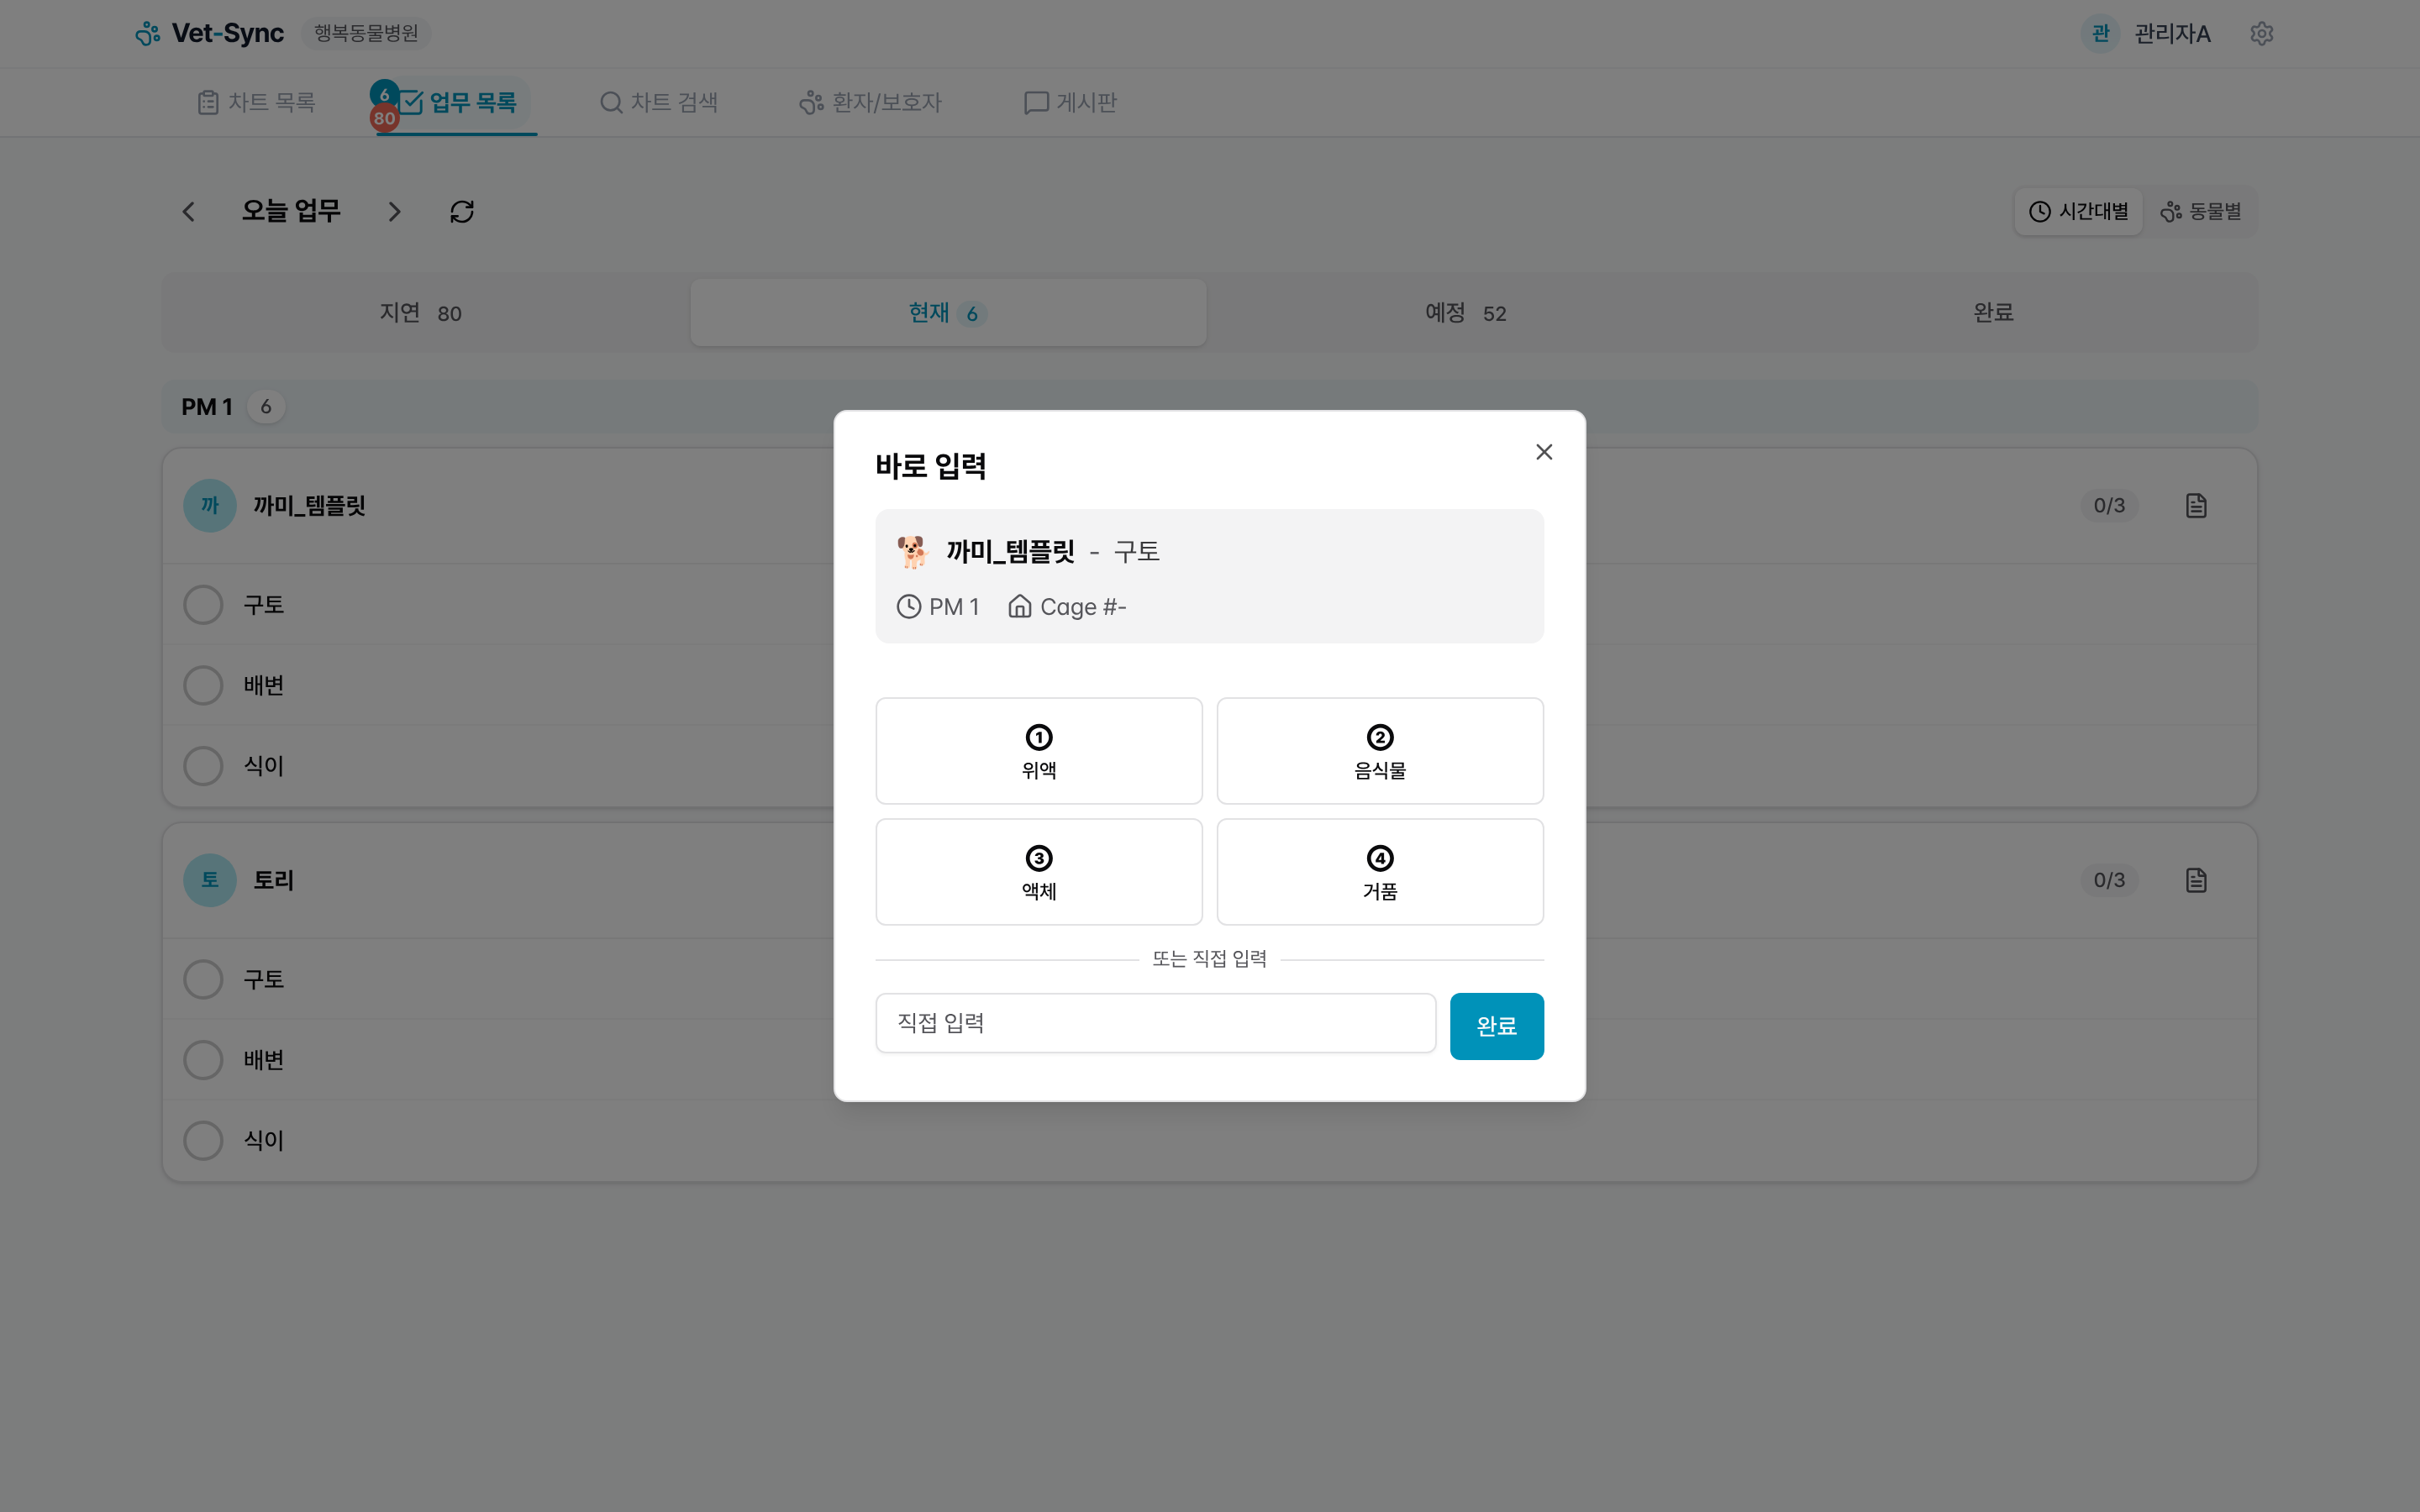
Task: Click the refresh icon next to 오늘 업무
Action: click(461, 211)
